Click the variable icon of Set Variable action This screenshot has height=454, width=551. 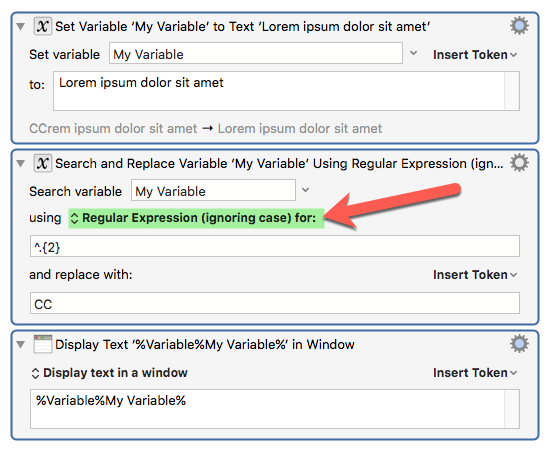pos(43,26)
